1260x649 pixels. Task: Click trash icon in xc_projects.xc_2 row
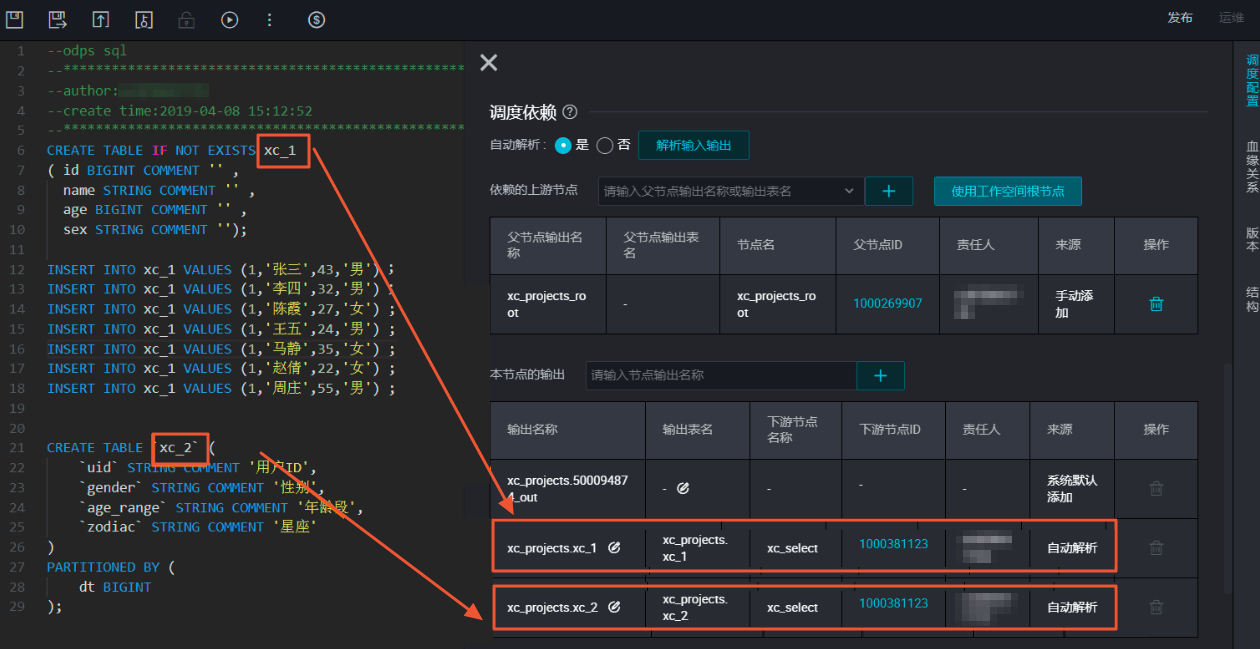(x=1156, y=607)
